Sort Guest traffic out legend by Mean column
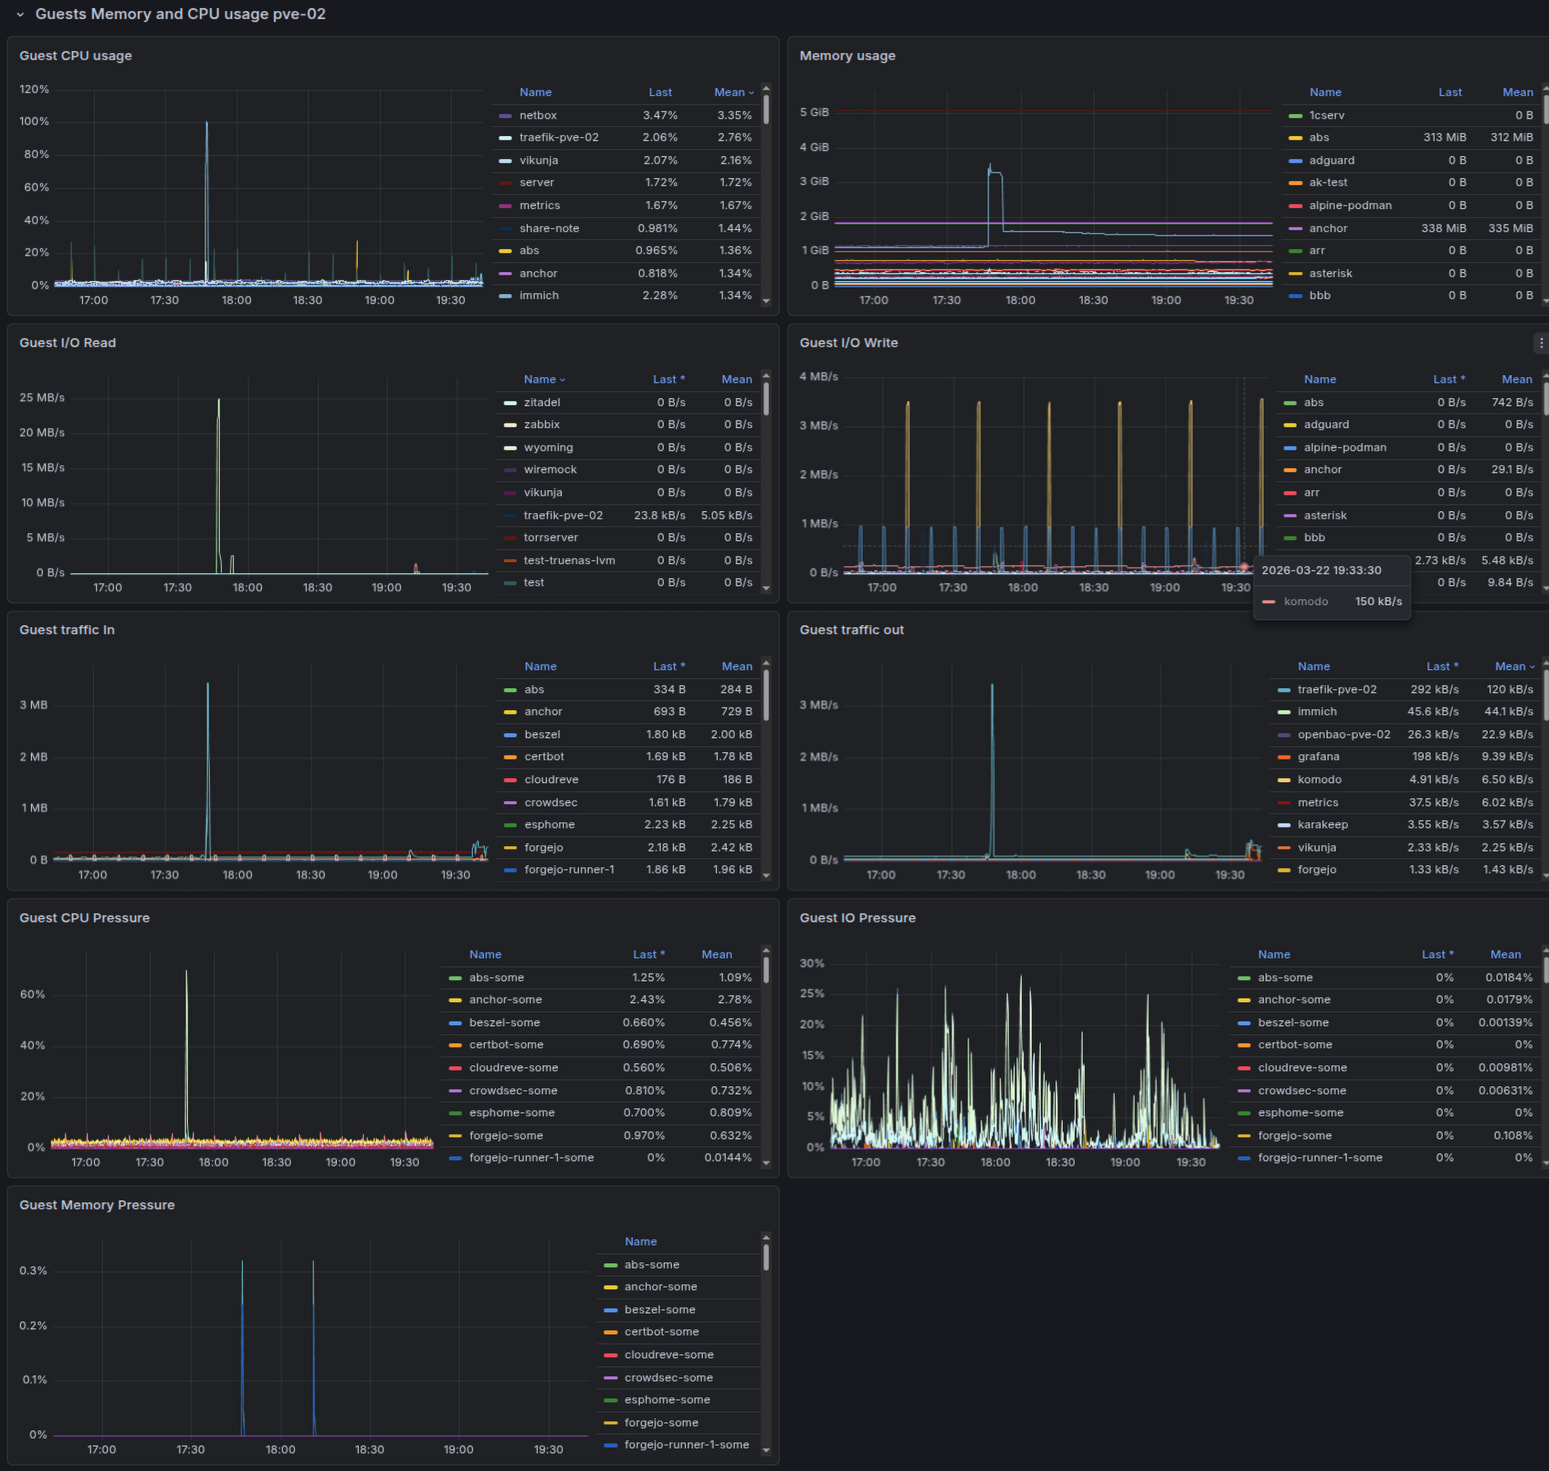Screen dimensions: 1549x1471 click(x=1509, y=667)
